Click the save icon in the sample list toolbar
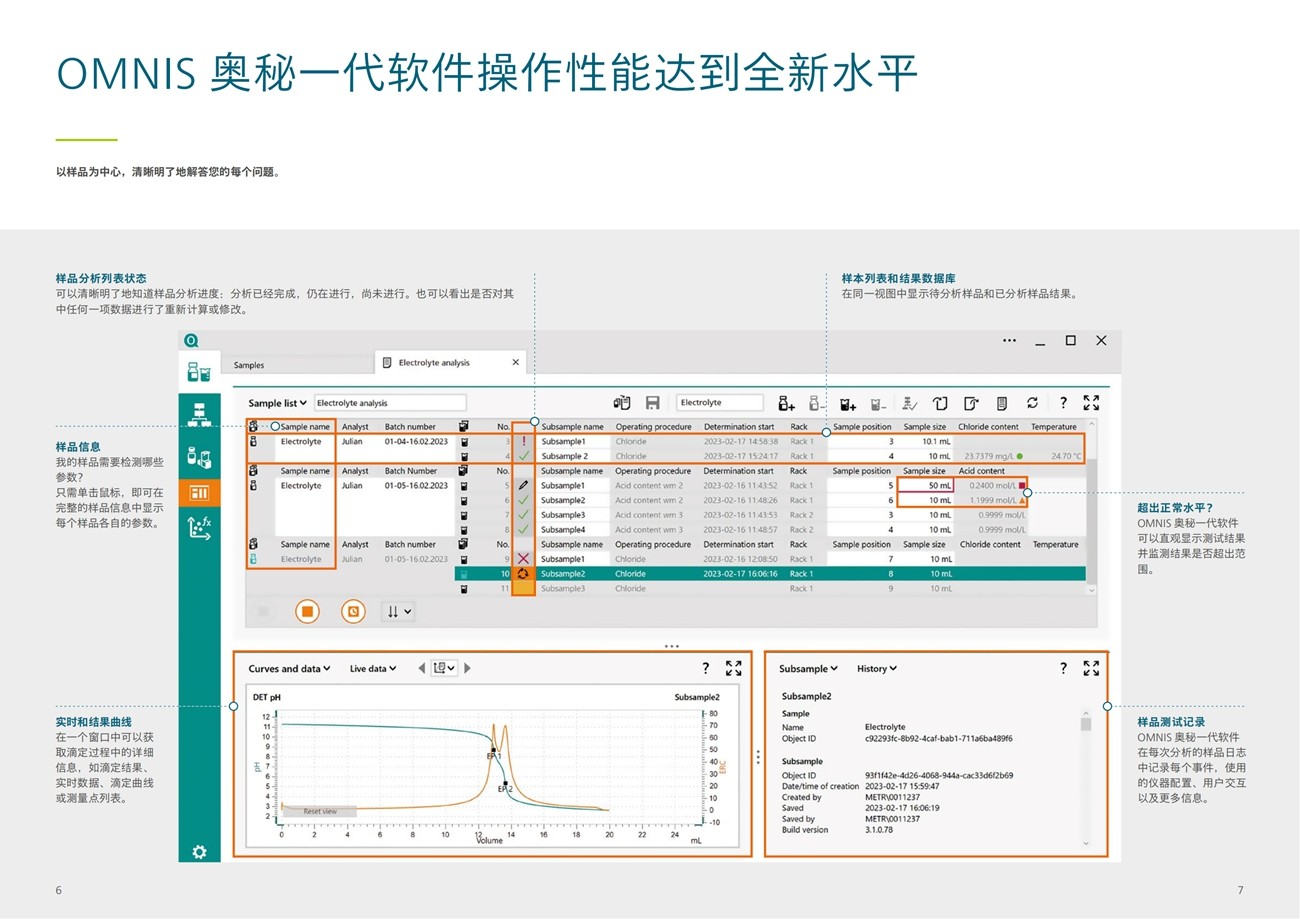1300x919 pixels. pyautogui.click(x=652, y=403)
